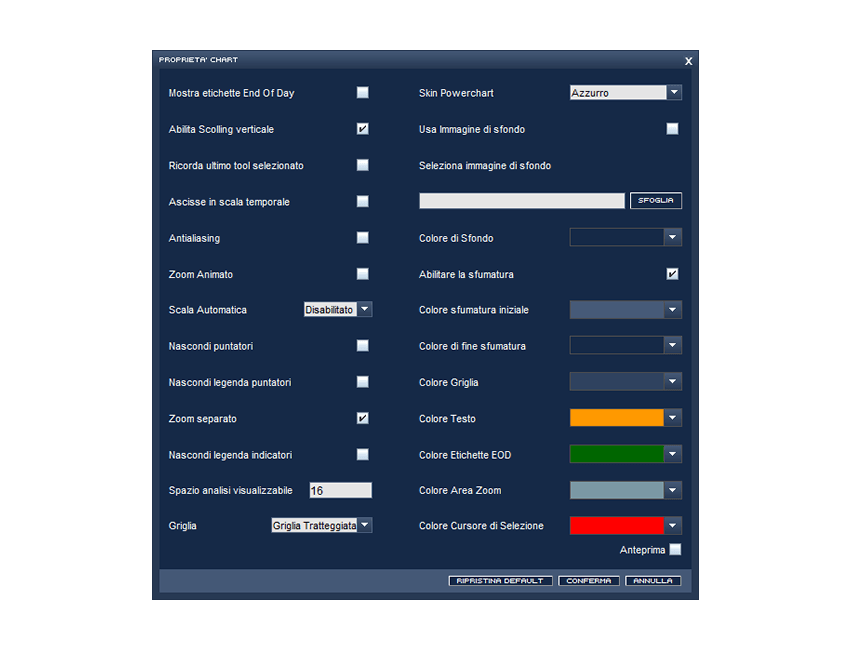
Task: Click the Colore Griglia swatch
Action: coord(617,382)
